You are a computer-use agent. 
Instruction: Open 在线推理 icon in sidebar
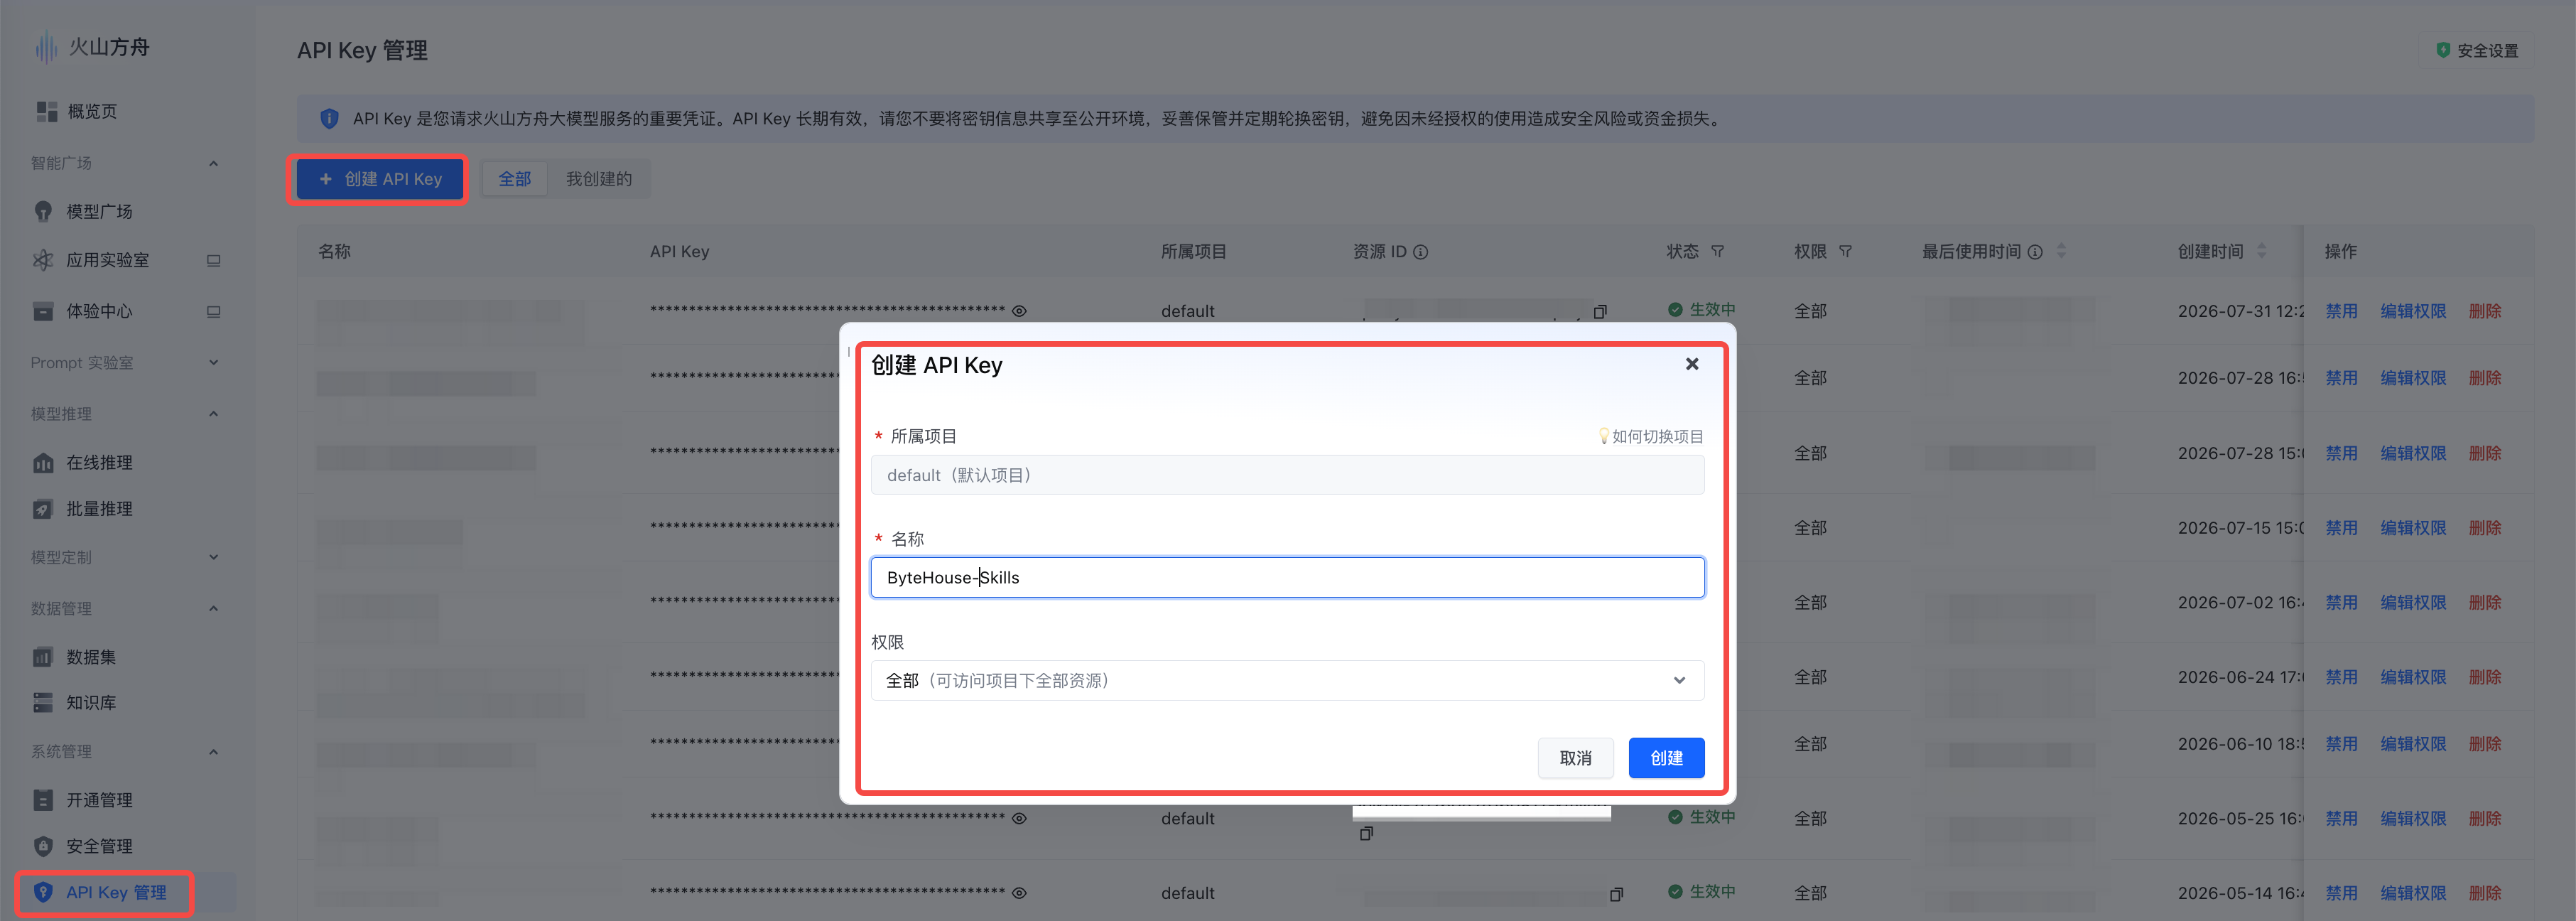point(43,462)
